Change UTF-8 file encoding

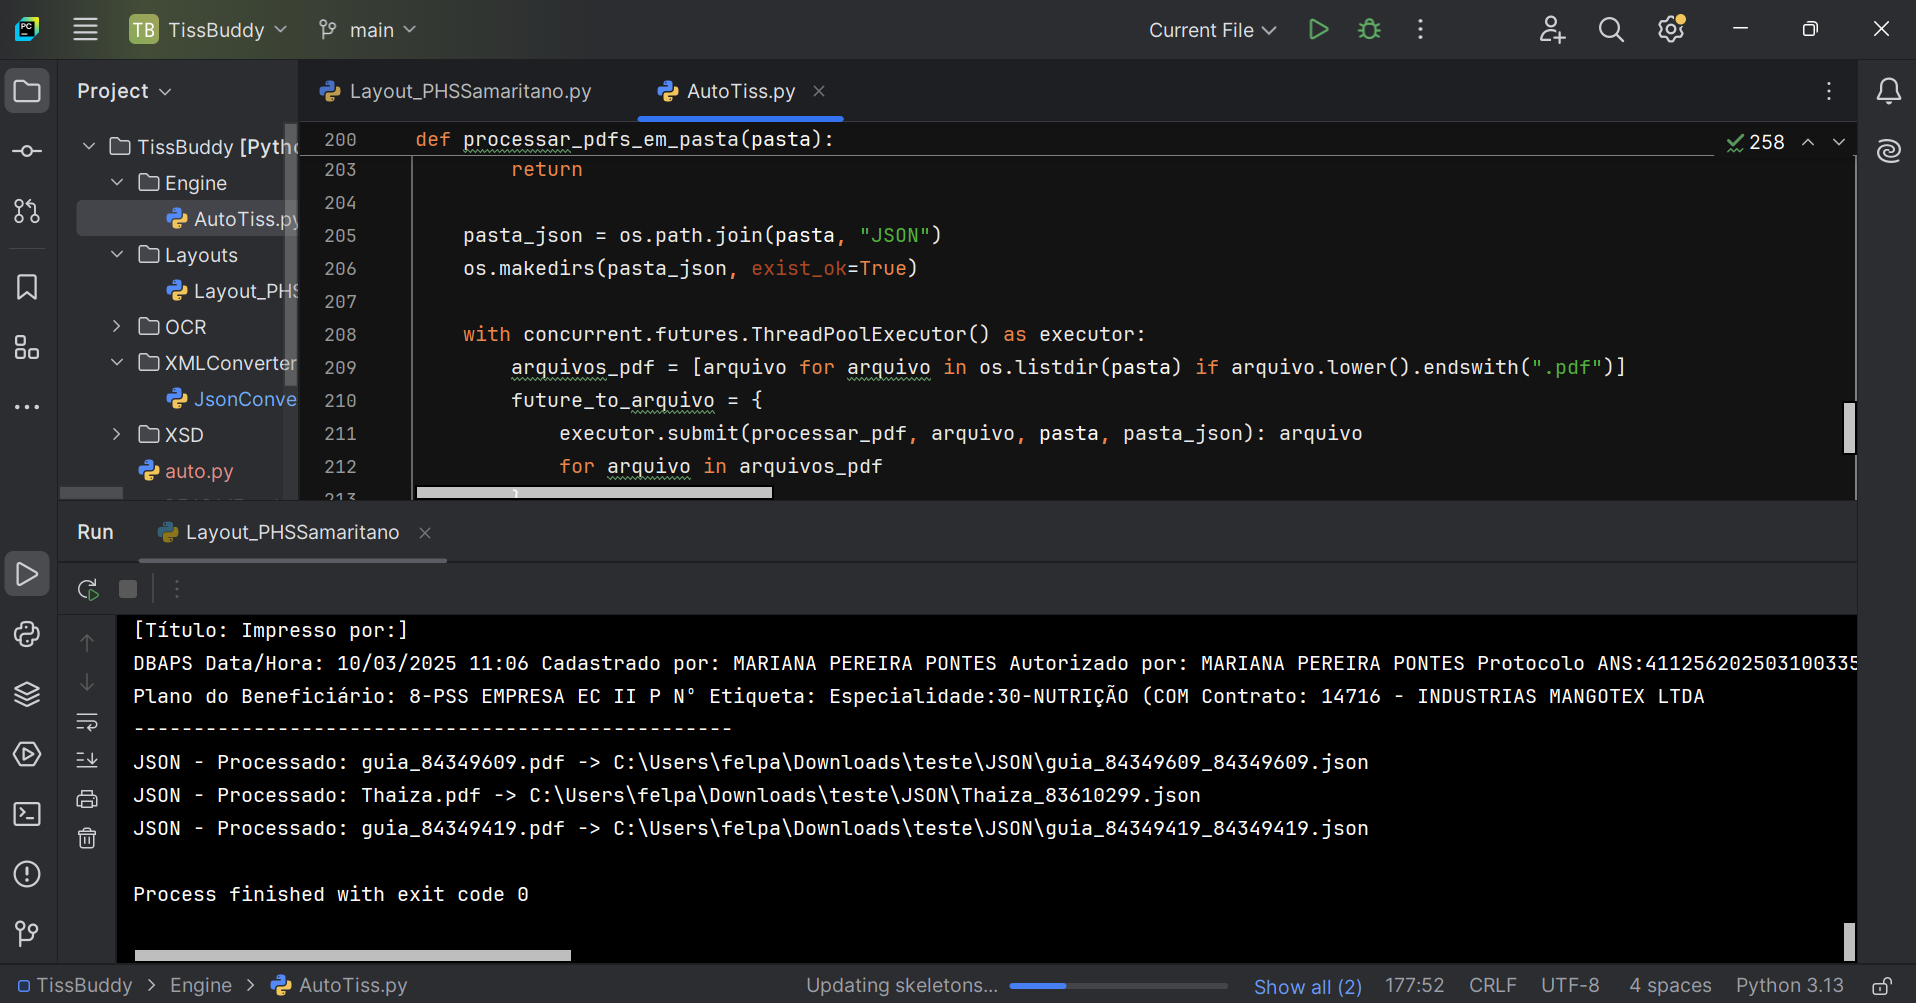(1570, 986)
